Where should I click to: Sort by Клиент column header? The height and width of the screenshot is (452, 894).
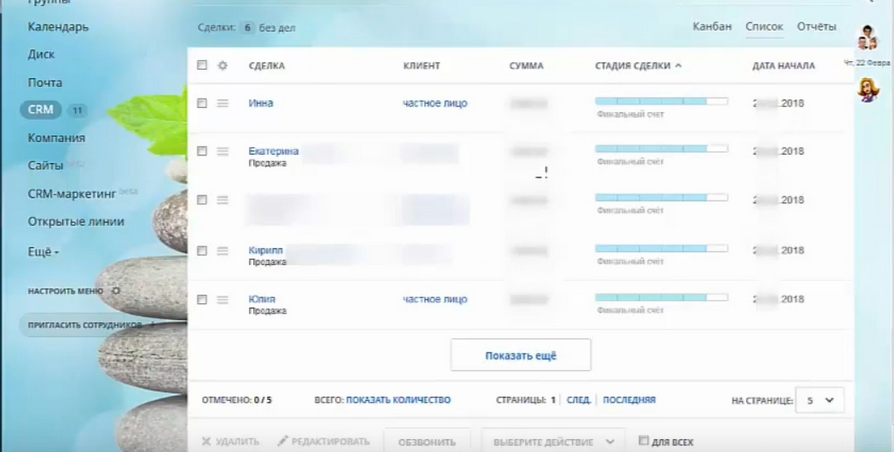(421, 66)
